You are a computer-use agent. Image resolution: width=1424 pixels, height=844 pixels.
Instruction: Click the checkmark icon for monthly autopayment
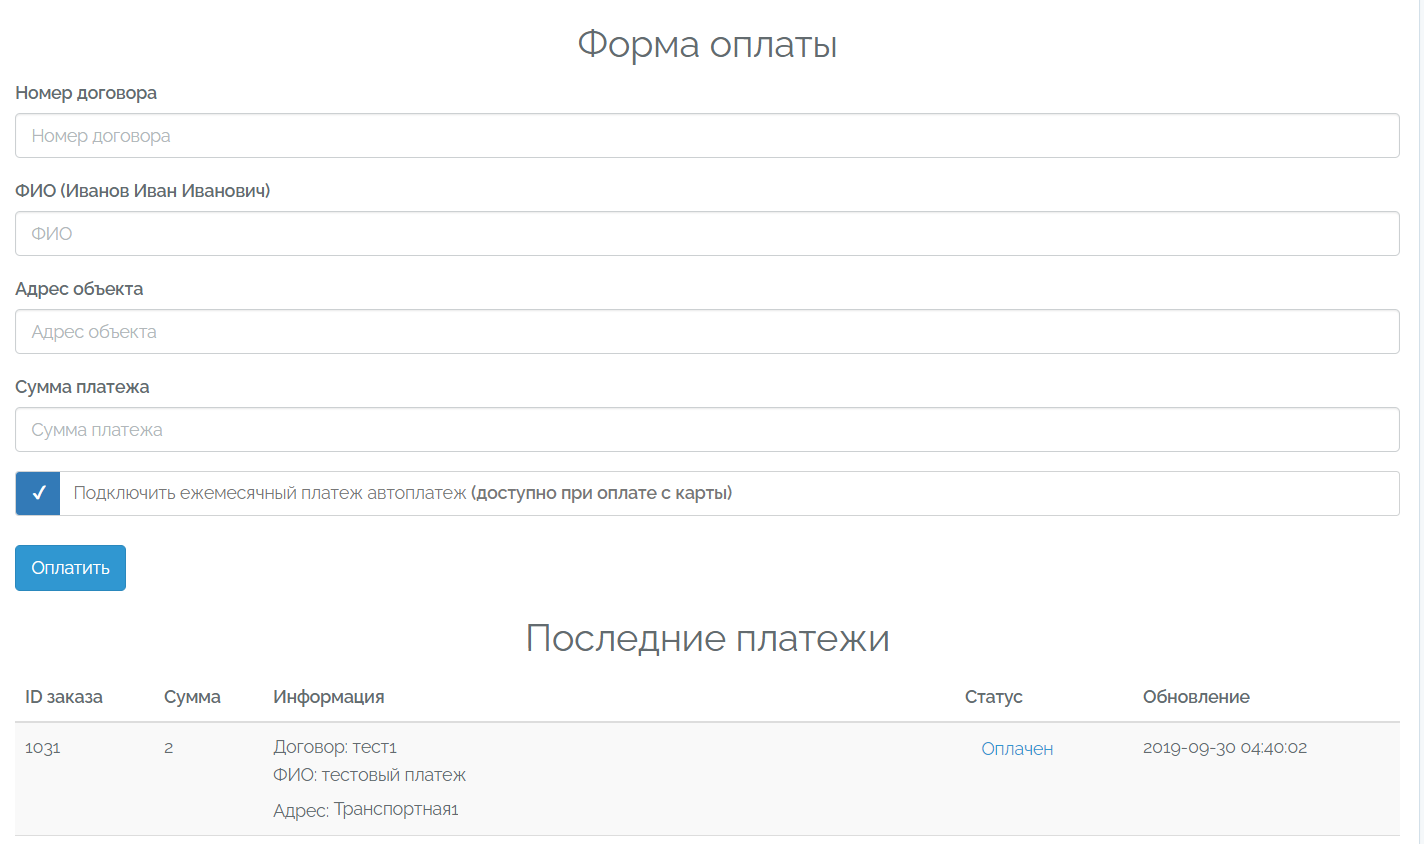pos(39,493)
